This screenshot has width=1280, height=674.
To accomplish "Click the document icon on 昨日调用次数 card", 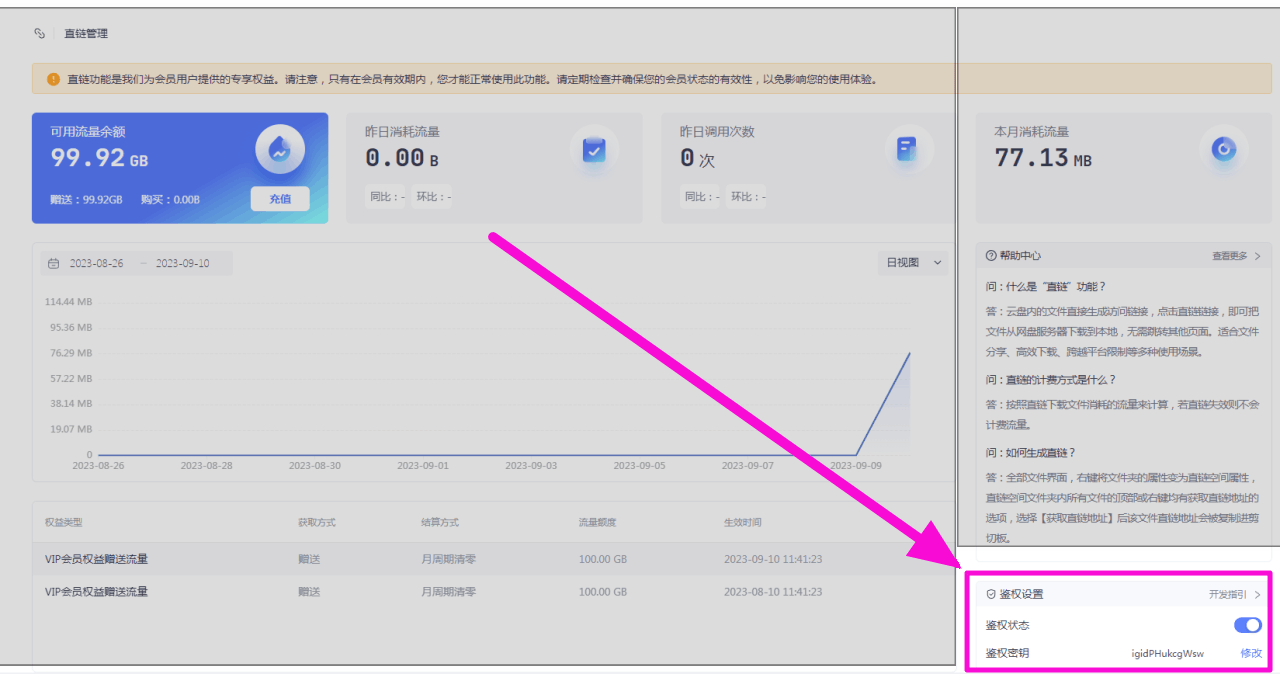I will point(908,150).
